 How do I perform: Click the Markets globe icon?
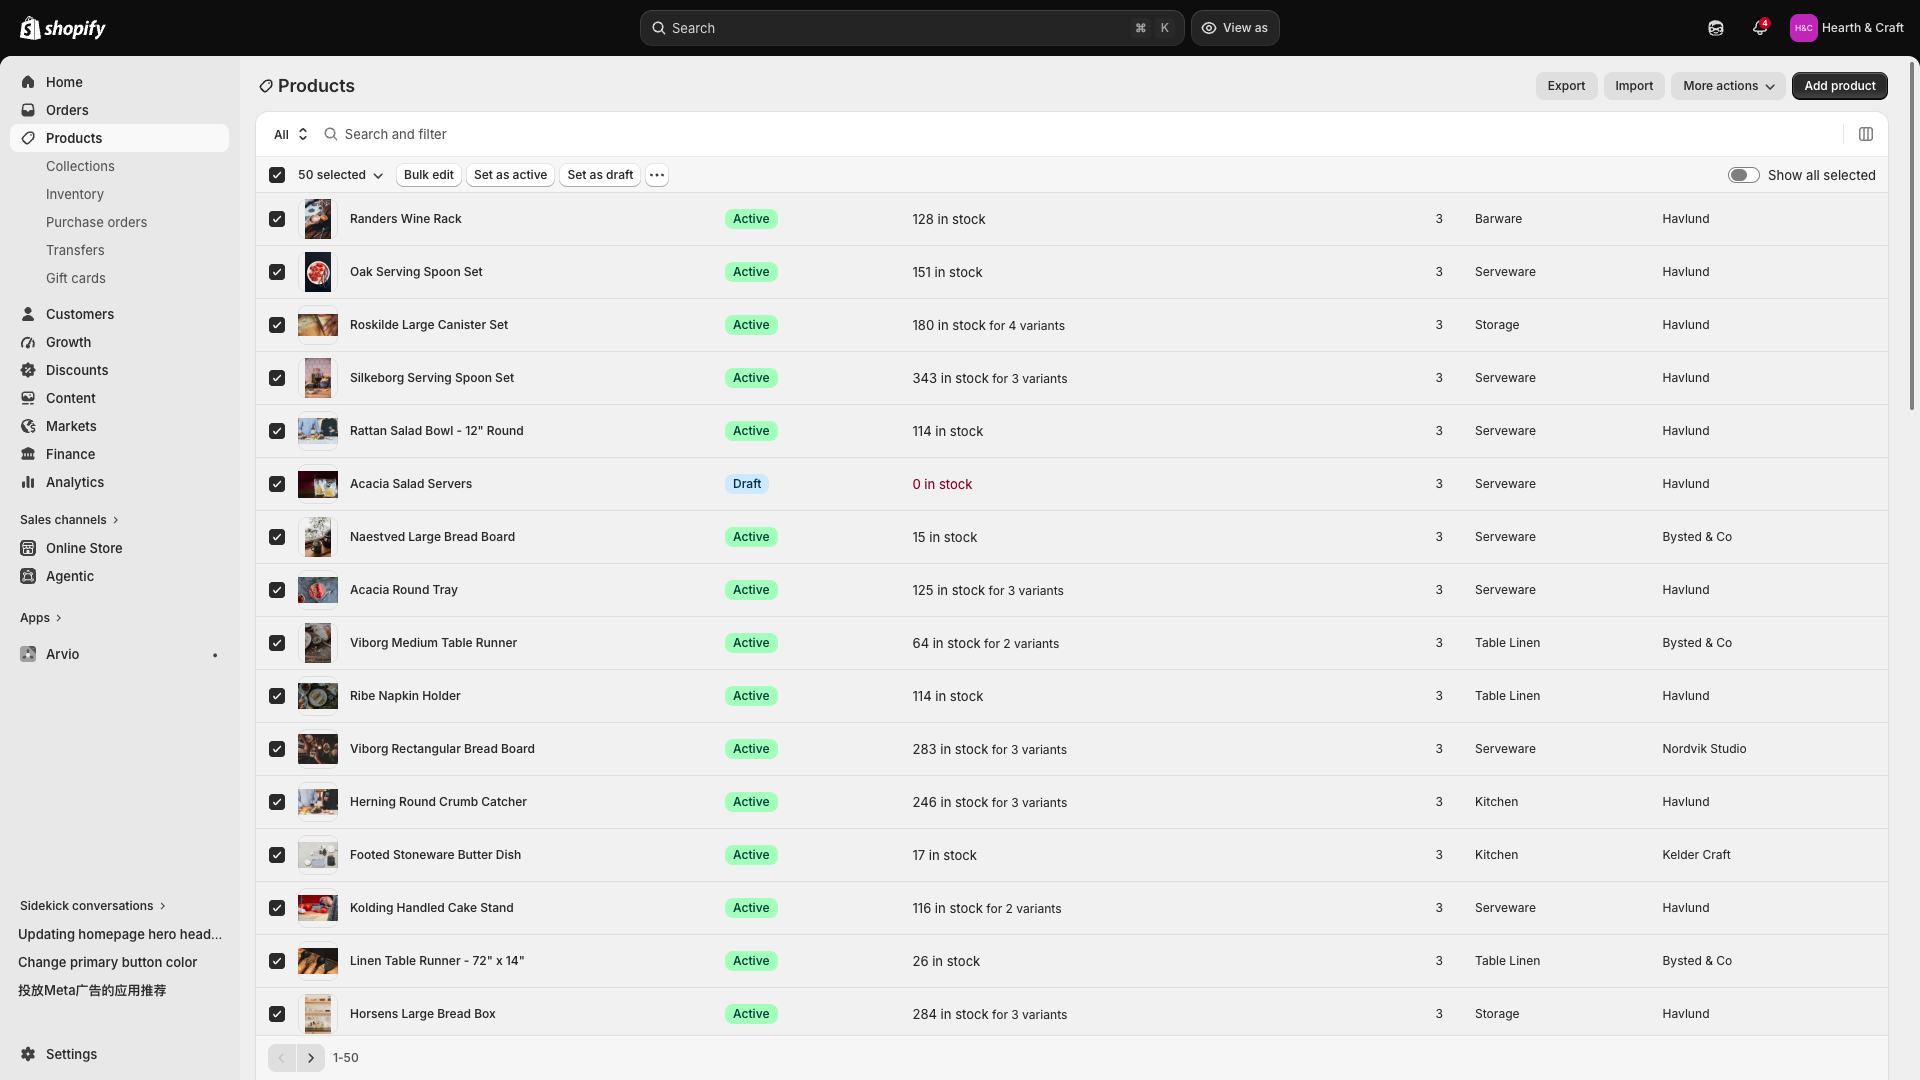coord(28,426)
